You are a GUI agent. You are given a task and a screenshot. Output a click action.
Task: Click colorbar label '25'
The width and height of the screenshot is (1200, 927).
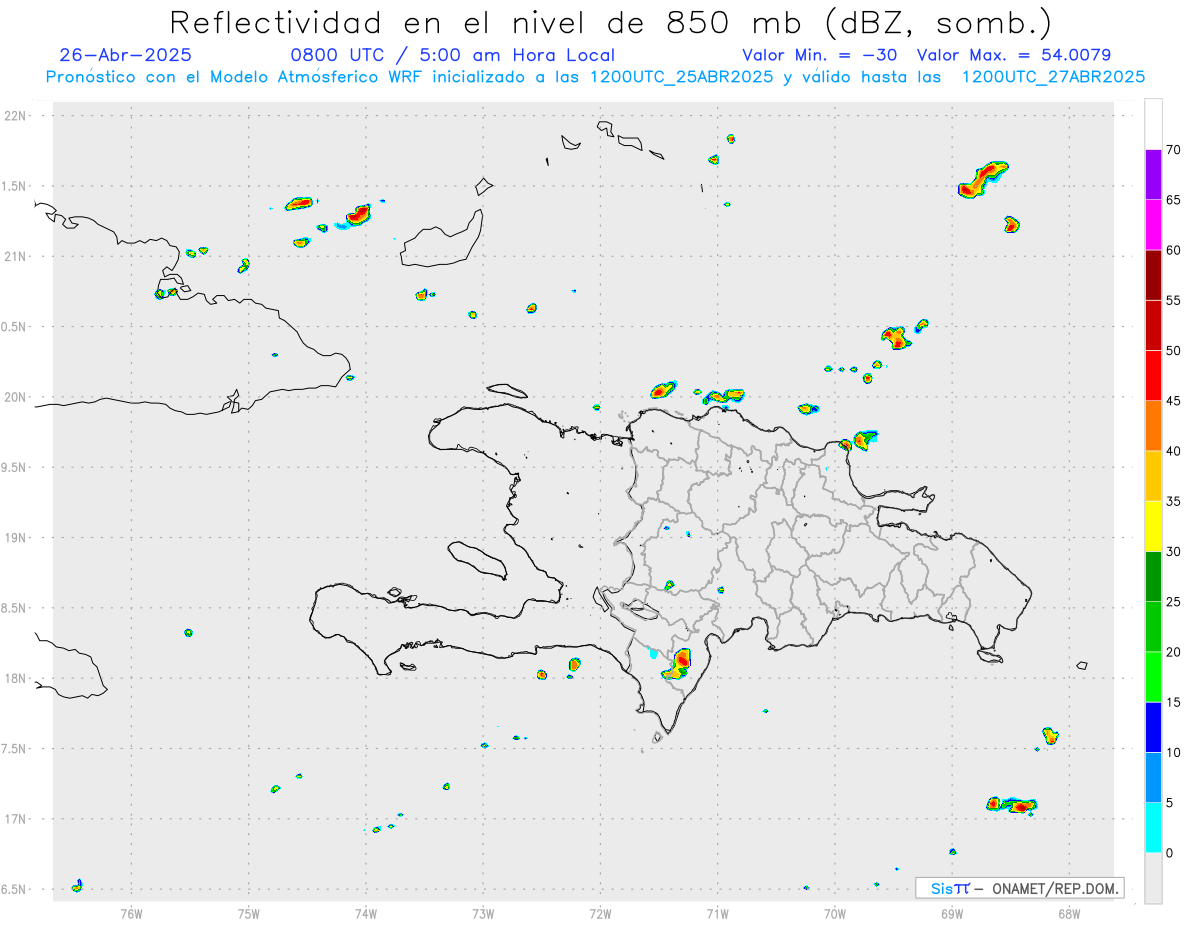[1173, 602]
